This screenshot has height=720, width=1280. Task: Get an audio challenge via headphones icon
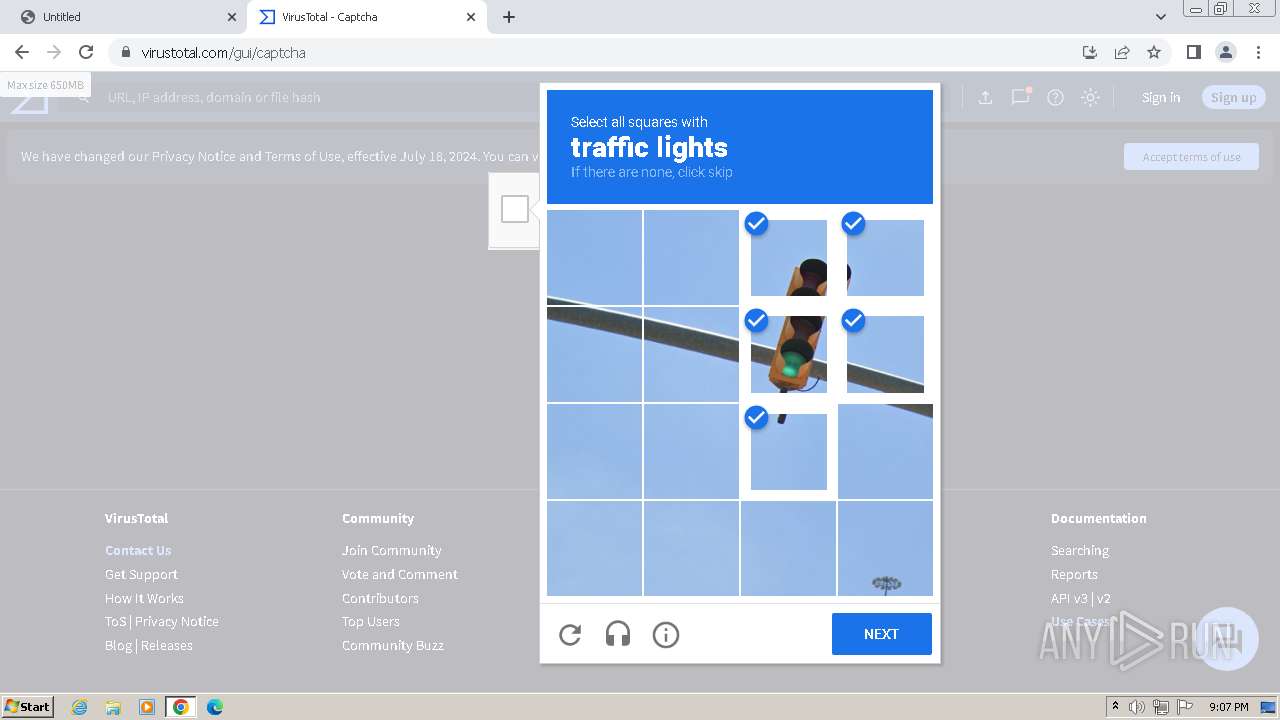tap(618, 634)
